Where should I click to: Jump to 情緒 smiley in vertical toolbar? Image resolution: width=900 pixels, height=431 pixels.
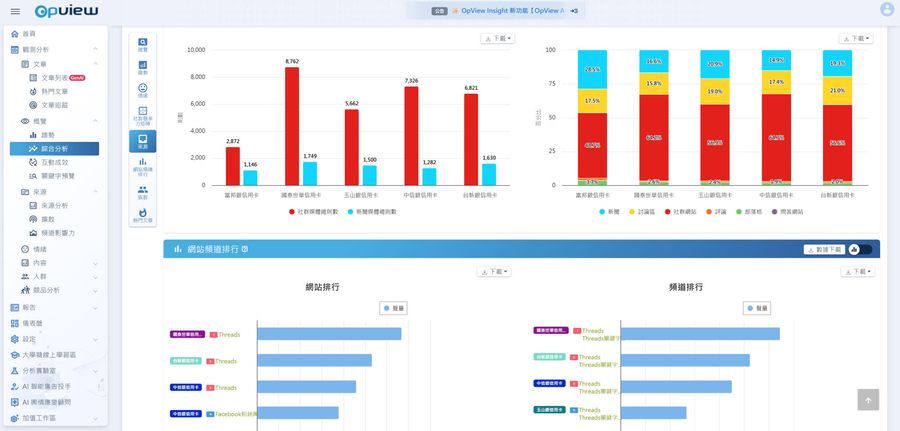point(142,91)
